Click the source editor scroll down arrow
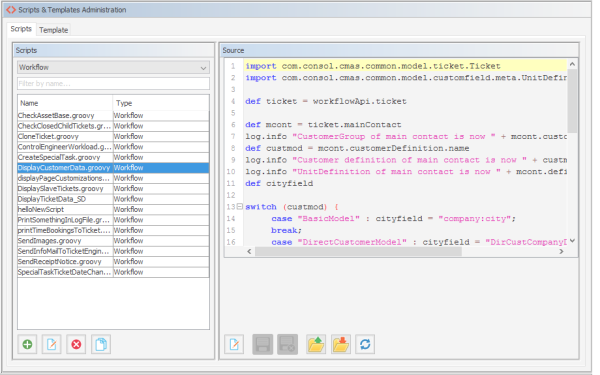Viewport: 600px width, 375px height. coord(572,241)
